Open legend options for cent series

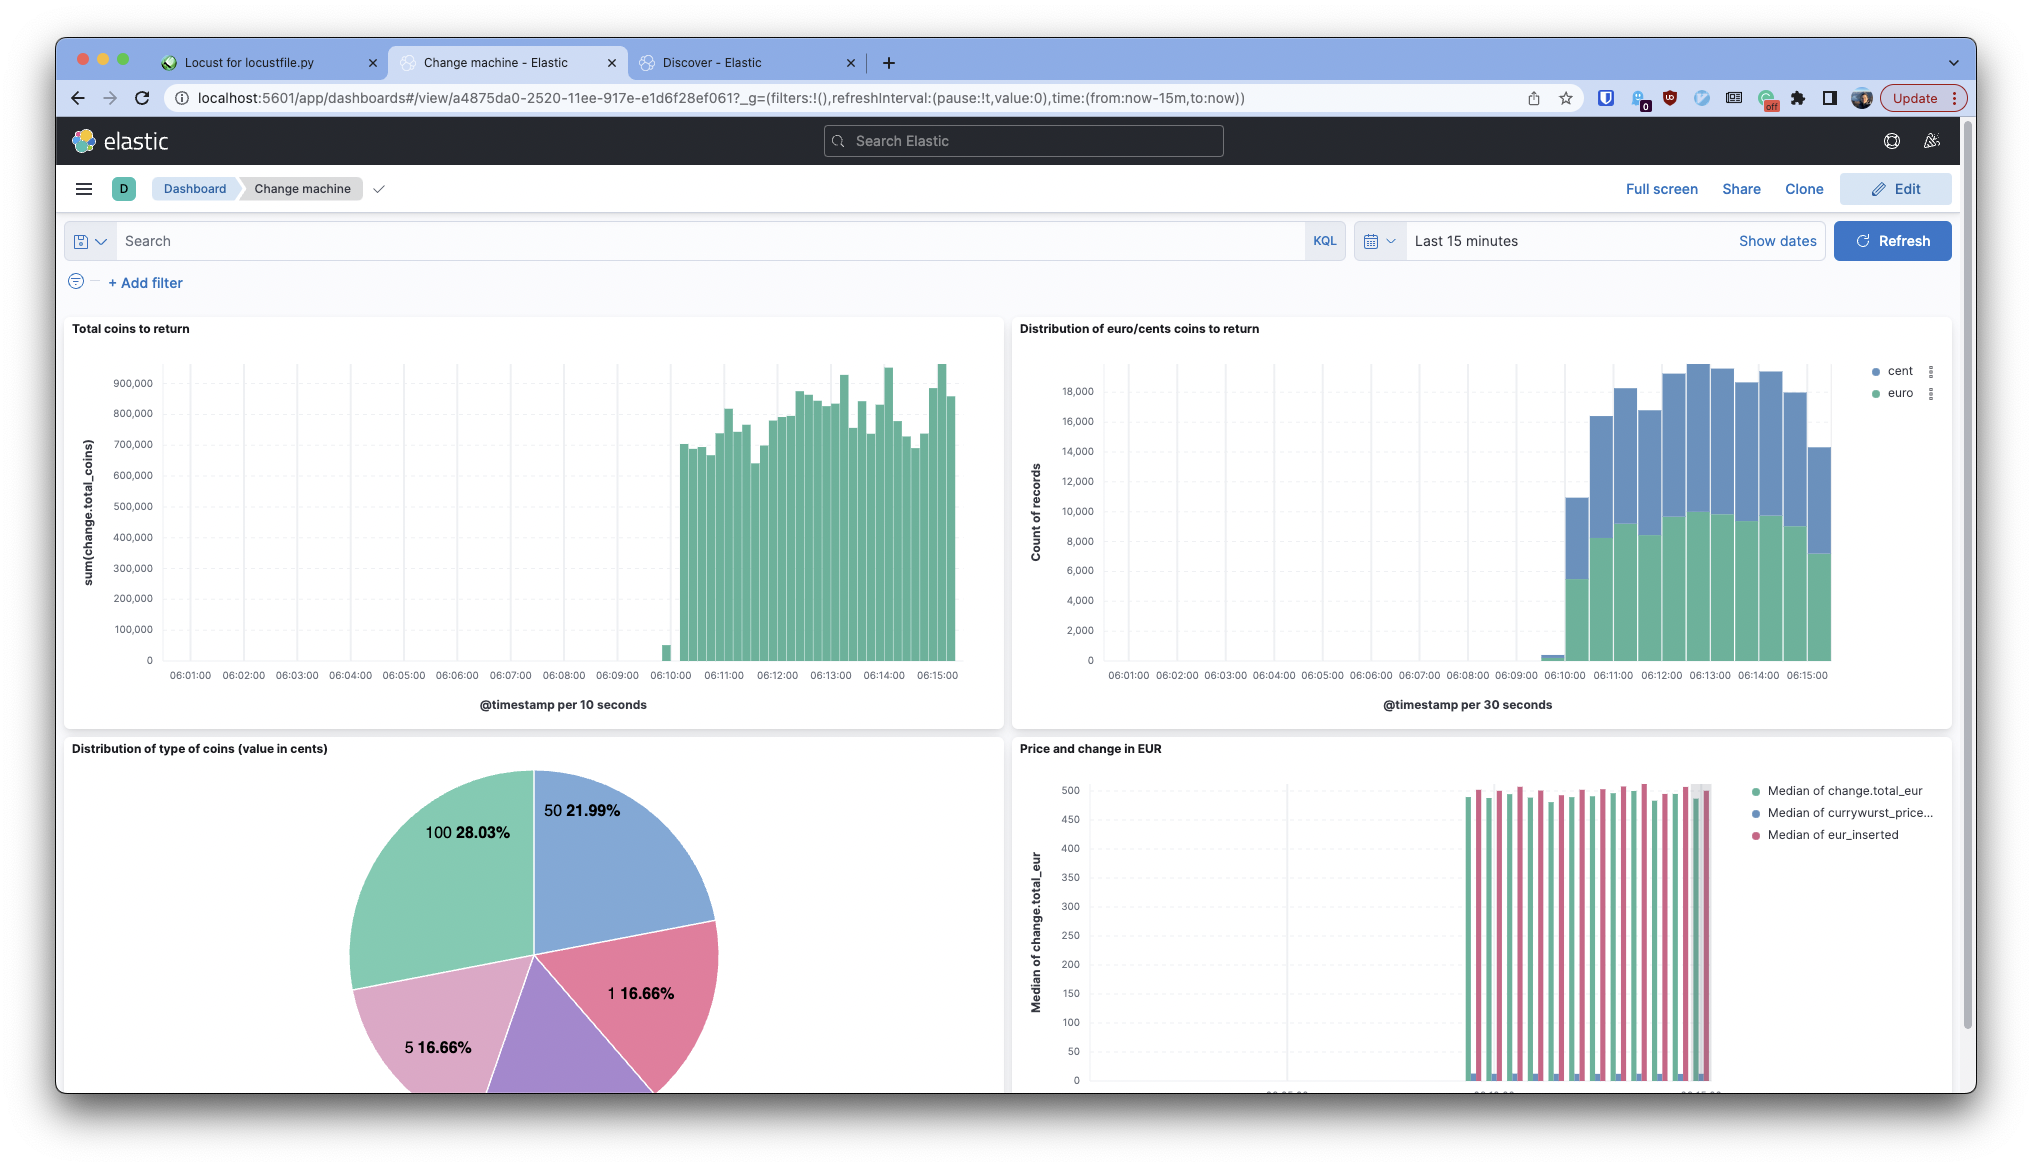pyautogui.click(x=1931, y=371)
